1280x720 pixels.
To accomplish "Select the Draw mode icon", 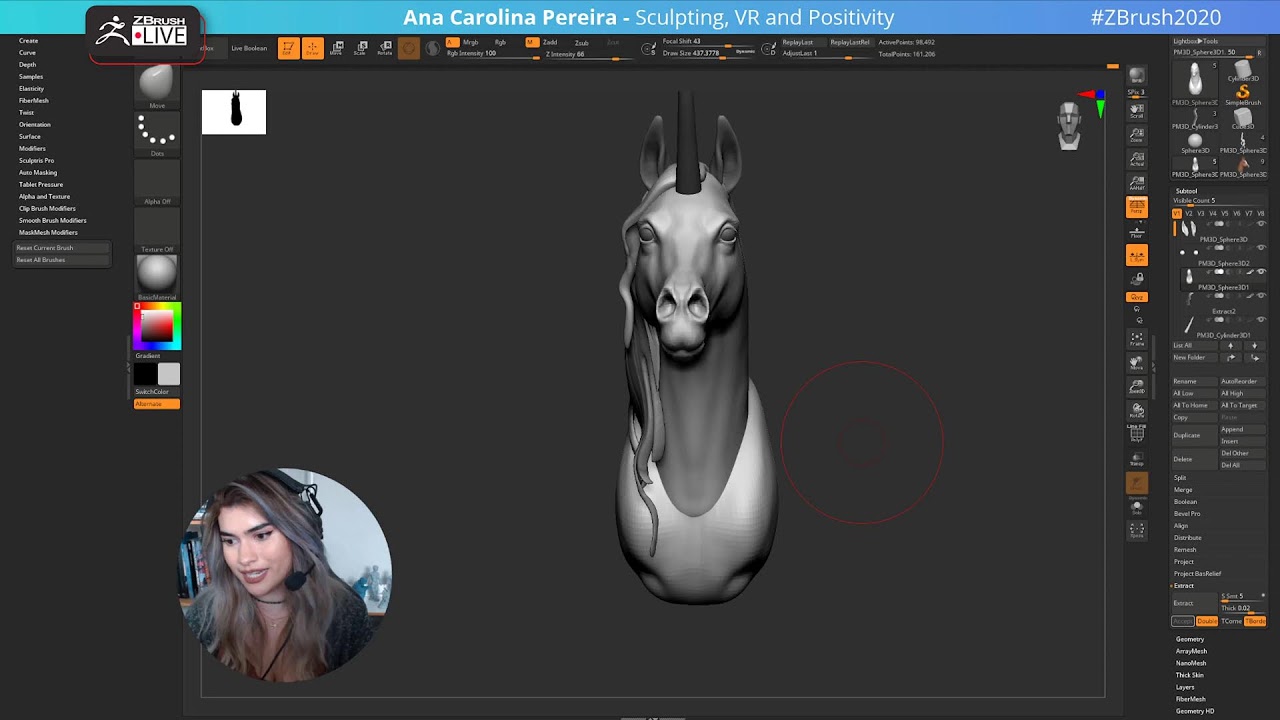I will point(312,48).
